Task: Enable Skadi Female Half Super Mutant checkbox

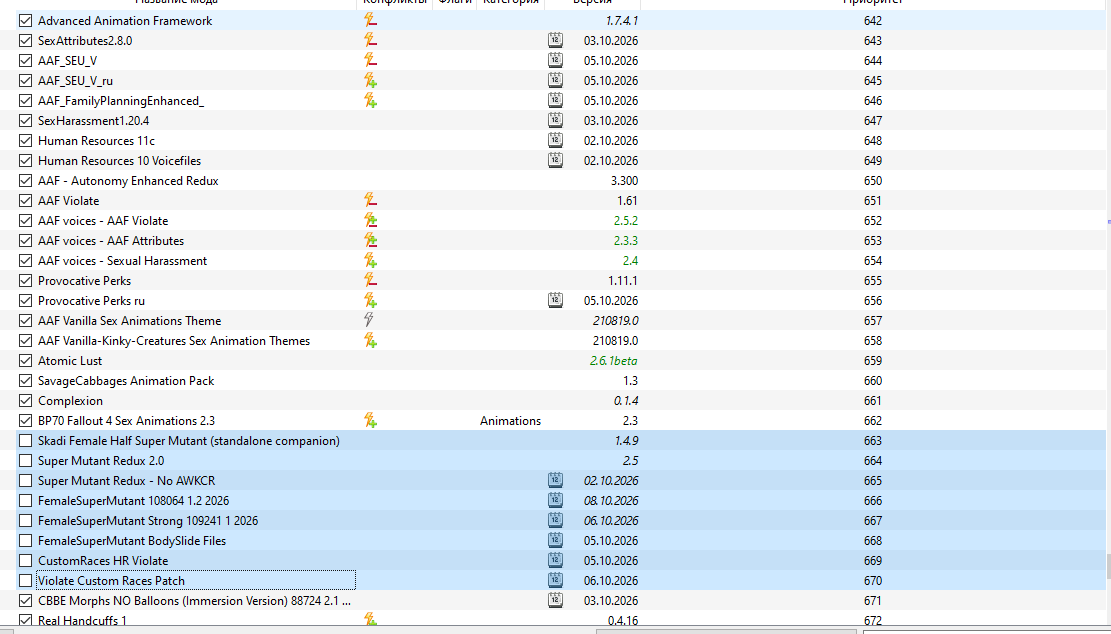Action: [26, 441]
